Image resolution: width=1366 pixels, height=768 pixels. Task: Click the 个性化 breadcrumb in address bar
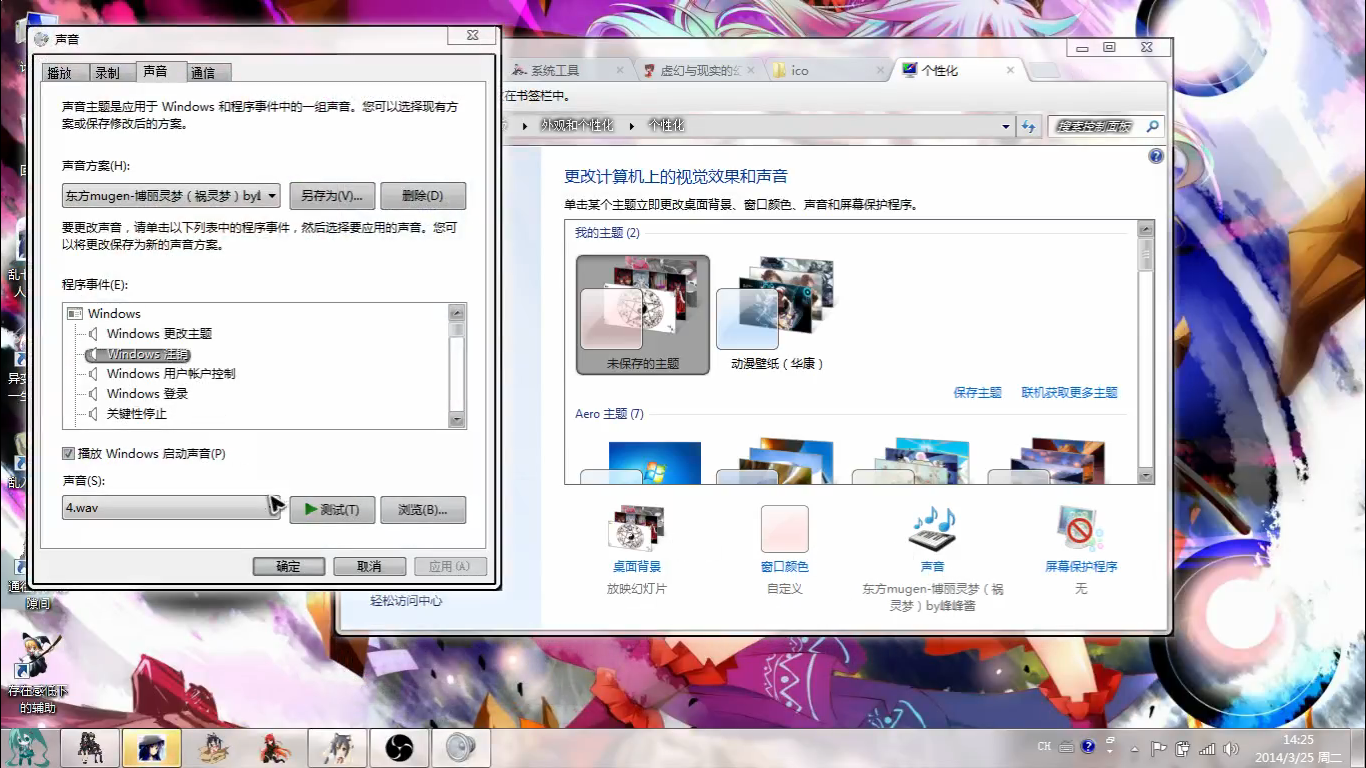coord(666,126)
